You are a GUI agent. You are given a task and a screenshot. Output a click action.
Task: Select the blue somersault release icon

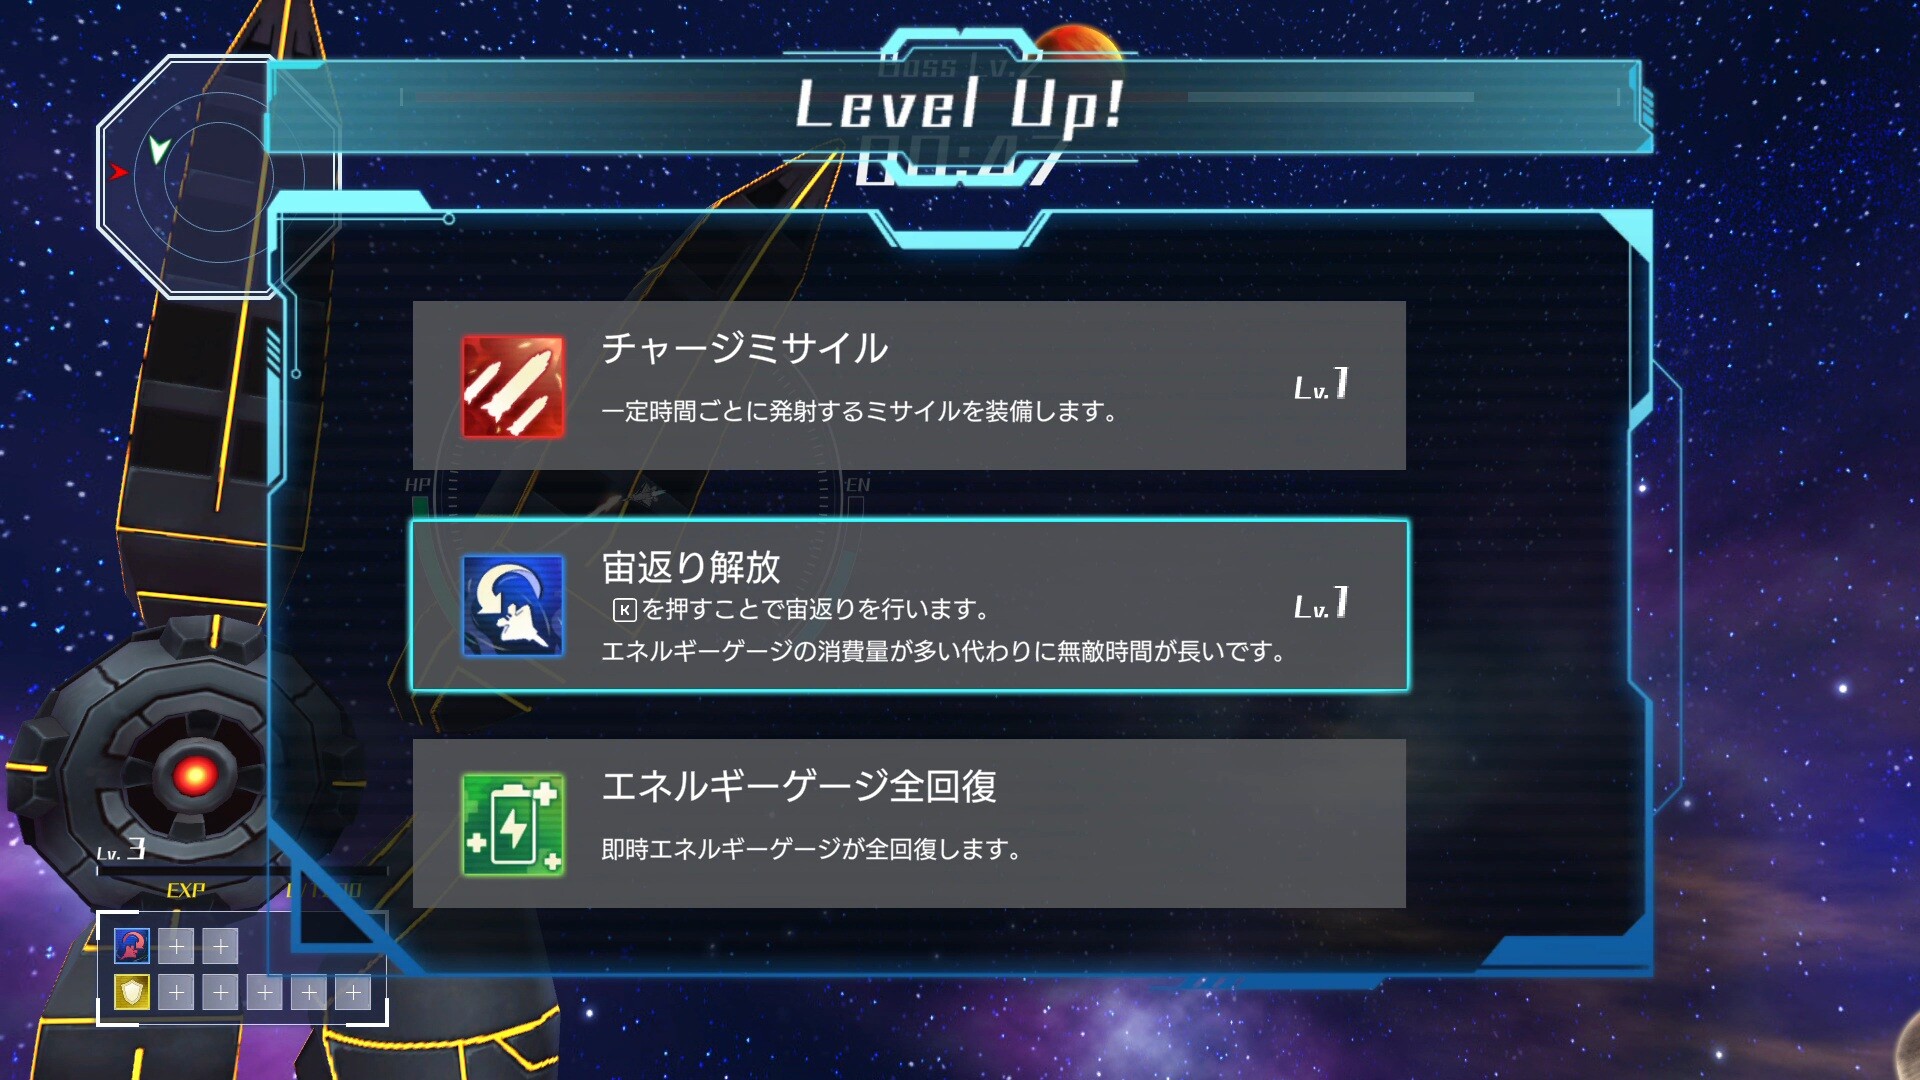pos(513,606)
